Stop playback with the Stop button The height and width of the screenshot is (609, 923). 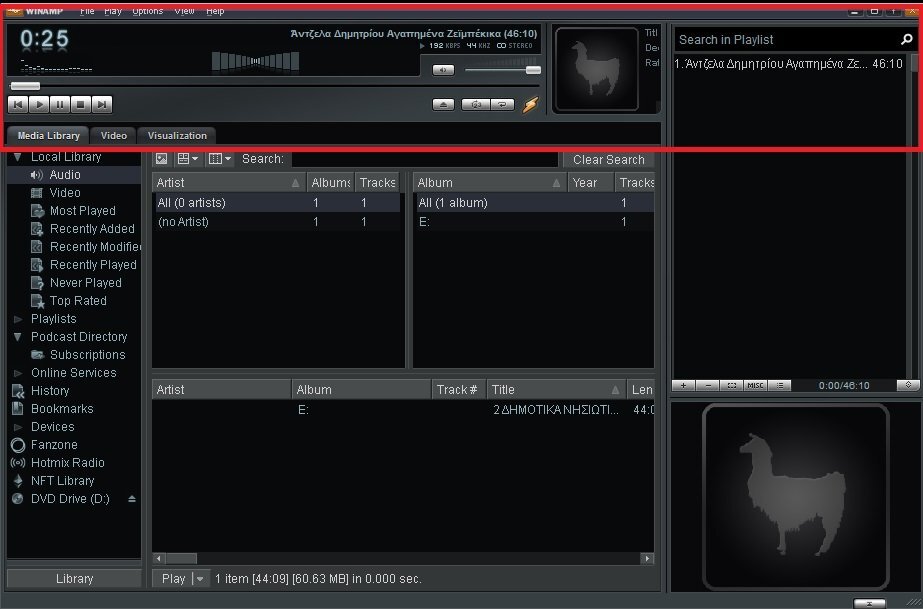(x=81, y=105)
